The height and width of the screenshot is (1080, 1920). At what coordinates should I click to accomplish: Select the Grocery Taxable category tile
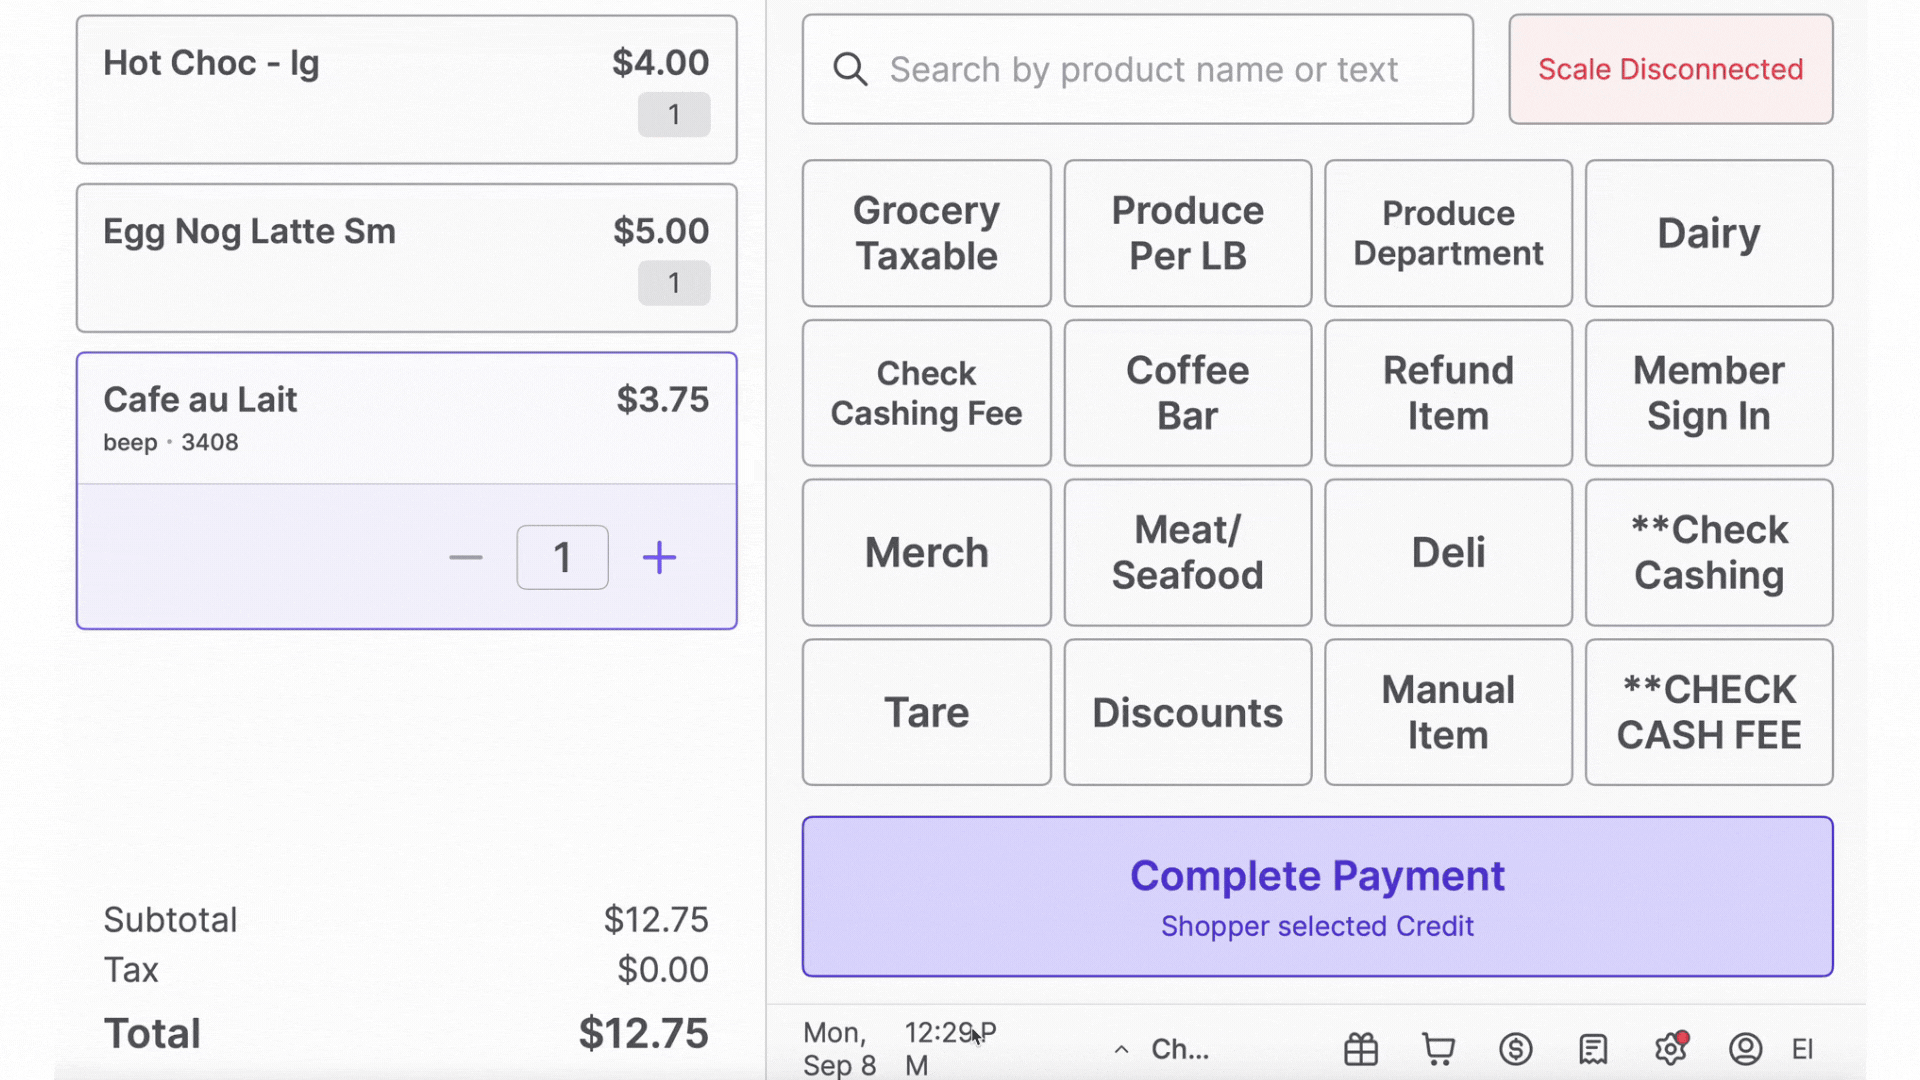click(926, 233)
